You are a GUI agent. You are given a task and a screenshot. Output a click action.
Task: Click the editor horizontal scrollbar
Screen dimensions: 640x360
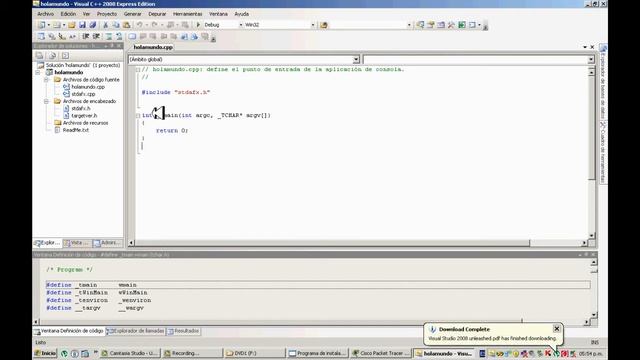[x=357, y=243]
